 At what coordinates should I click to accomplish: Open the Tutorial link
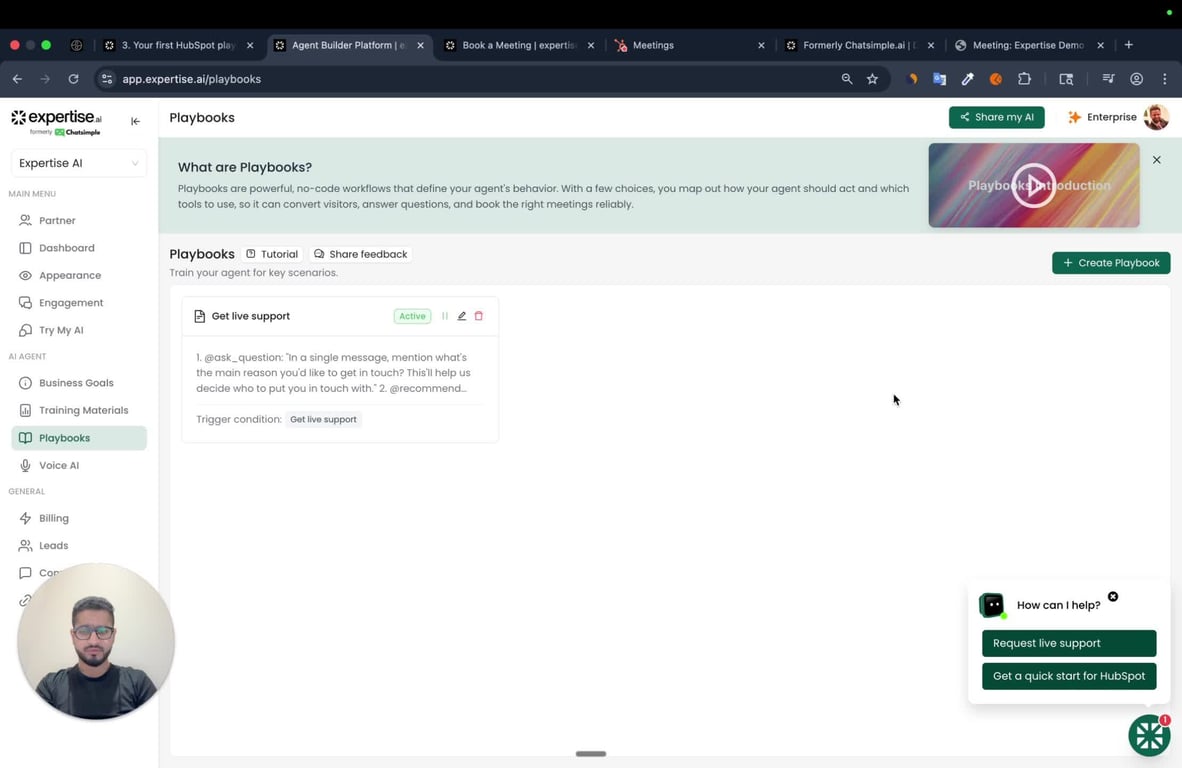coord(271,254)
